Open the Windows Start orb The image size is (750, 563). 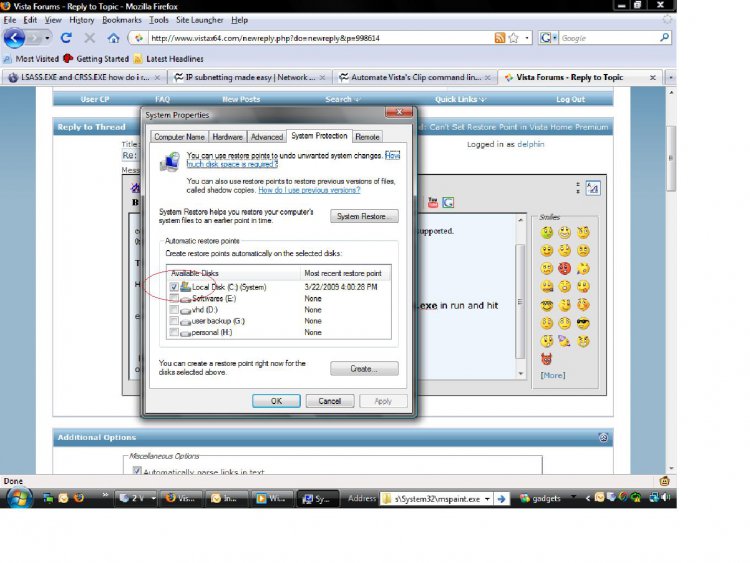tap(19, 498)
